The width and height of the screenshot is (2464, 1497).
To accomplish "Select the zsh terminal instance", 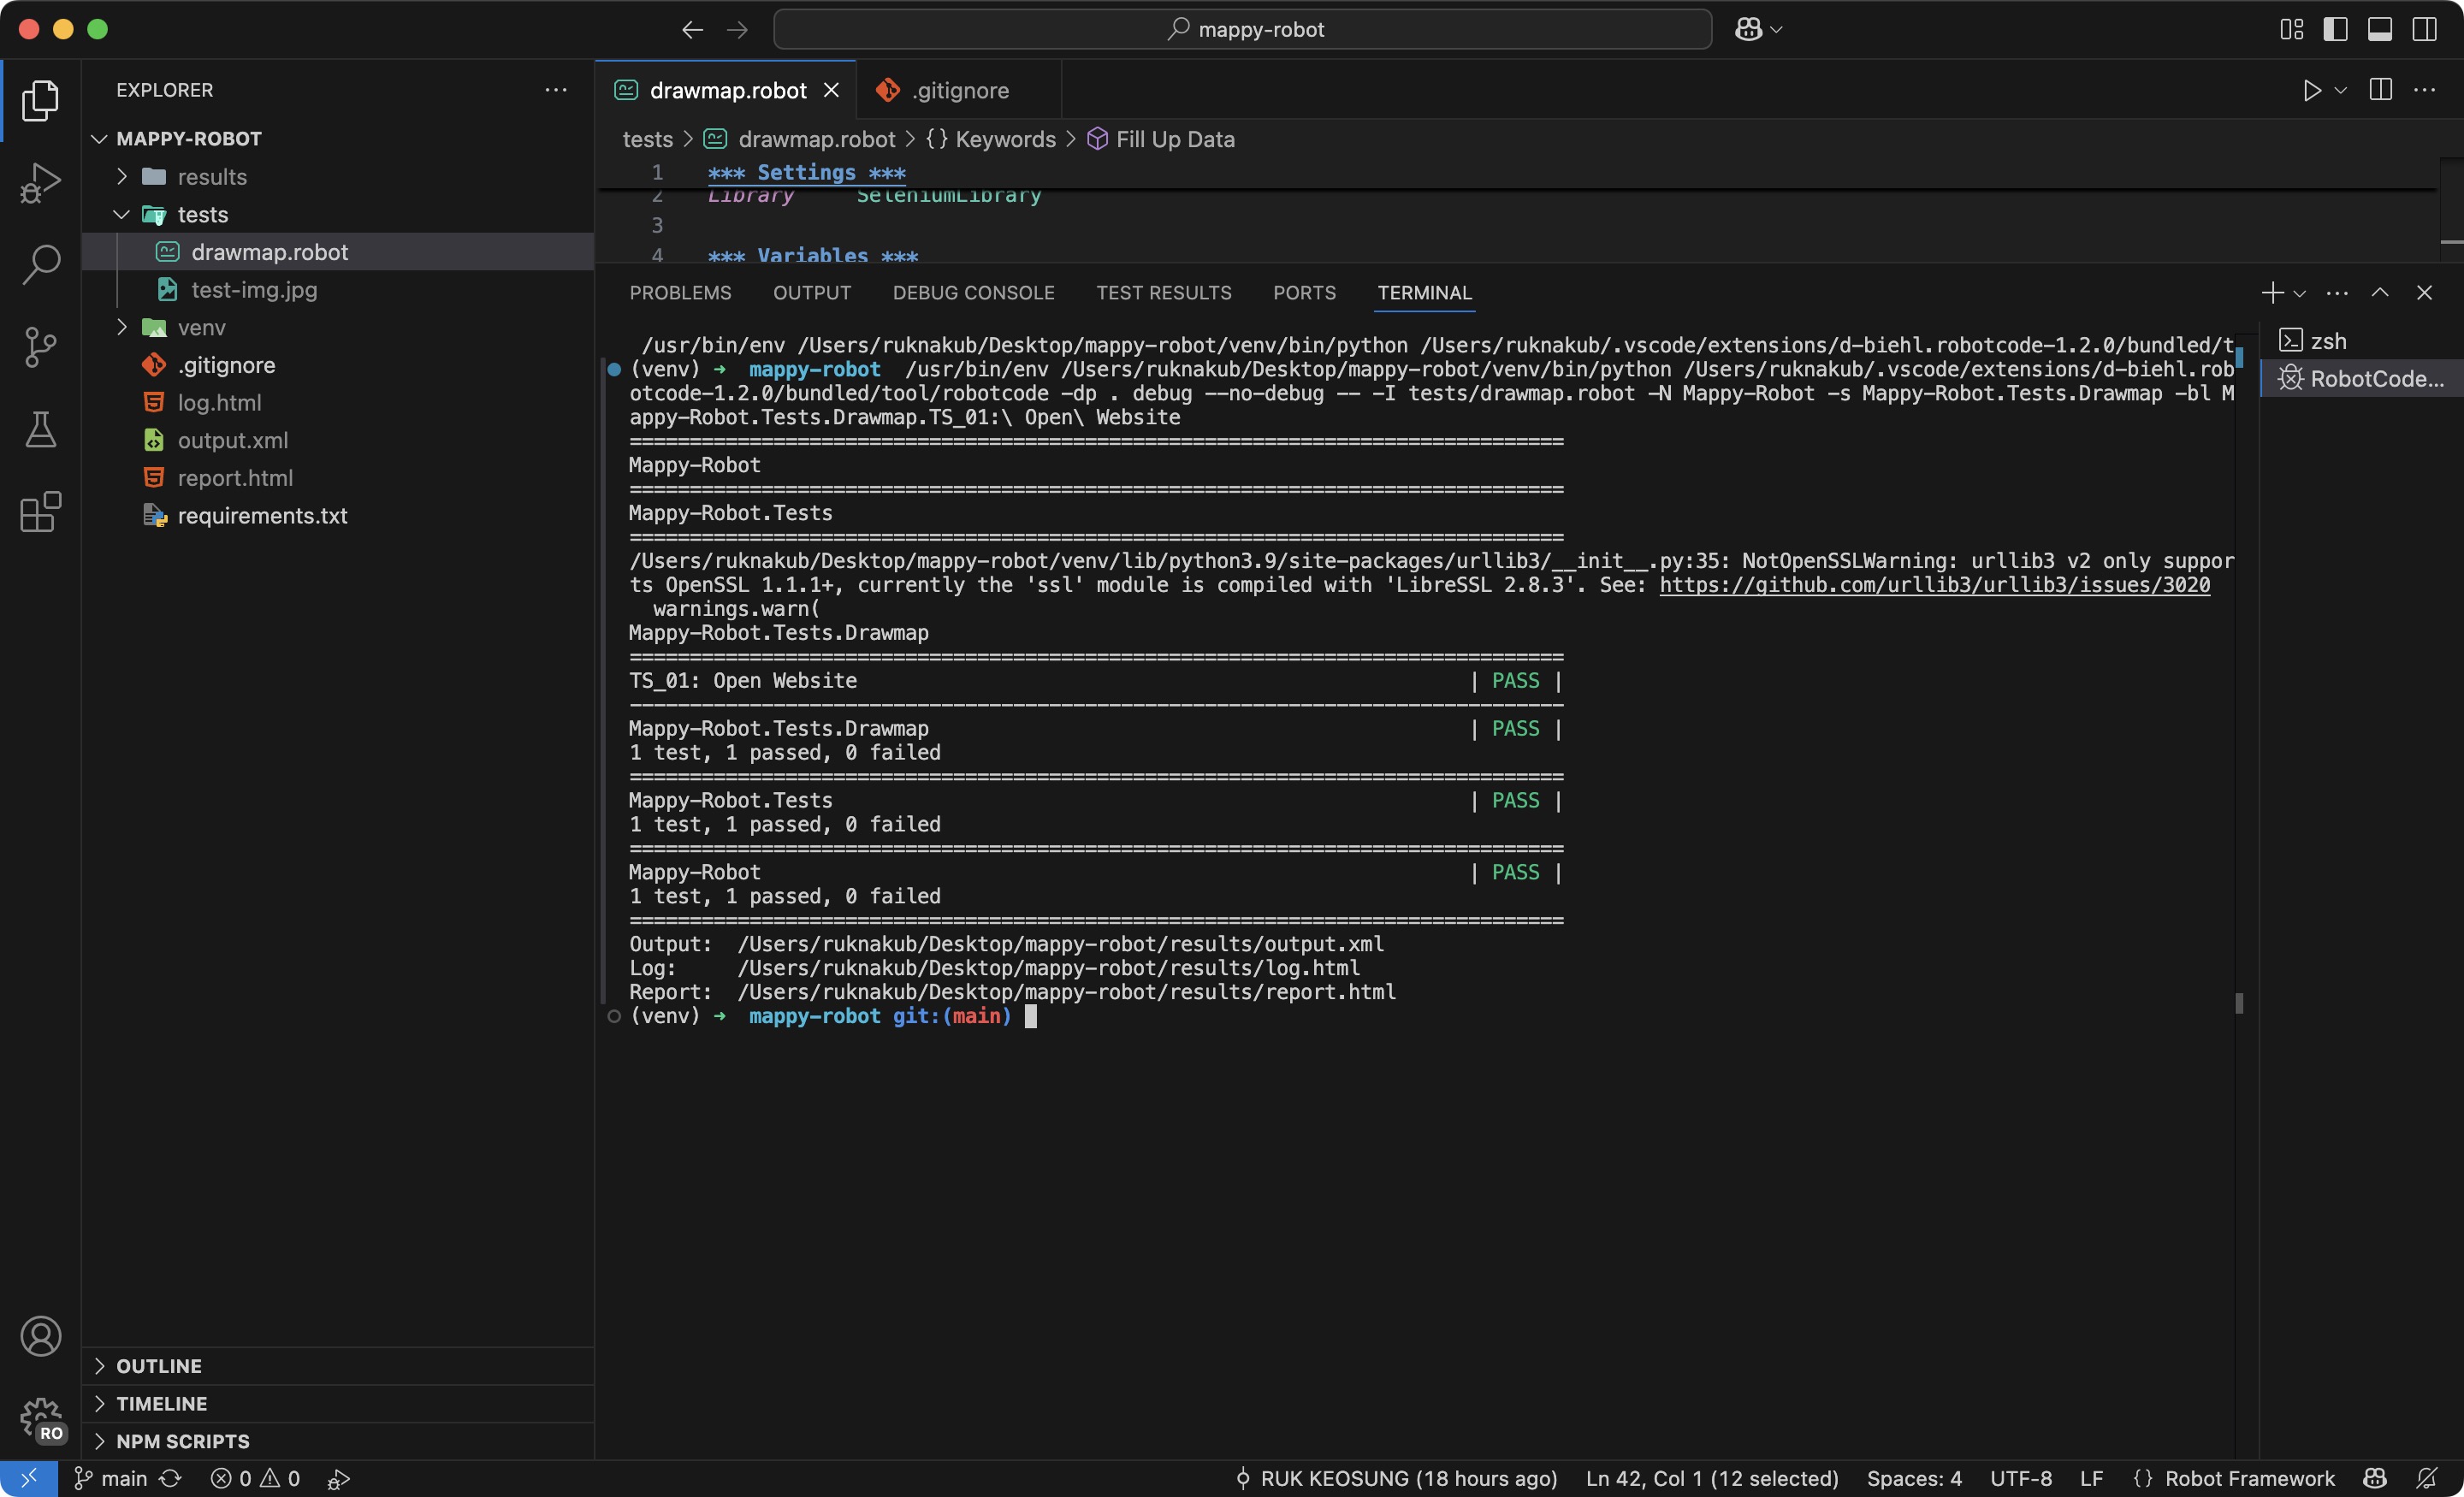I will click(x=2361, y=341).
